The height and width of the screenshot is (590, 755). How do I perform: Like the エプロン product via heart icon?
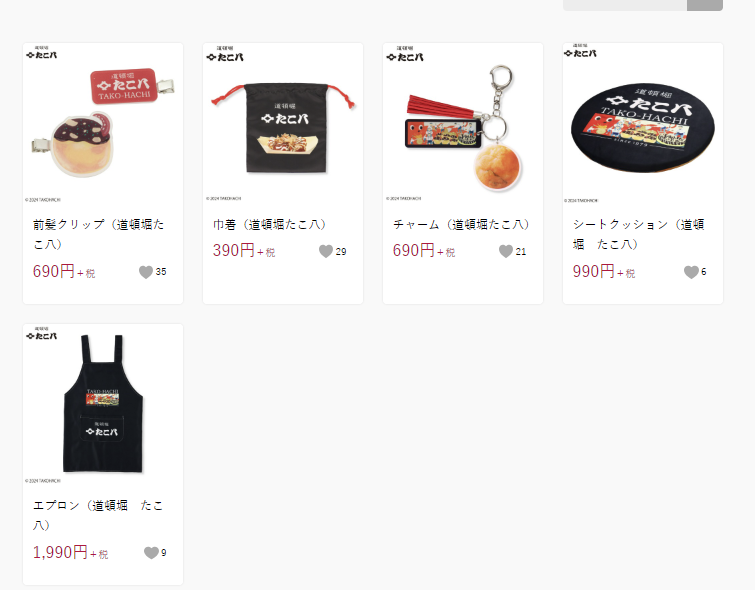(151, 553)
